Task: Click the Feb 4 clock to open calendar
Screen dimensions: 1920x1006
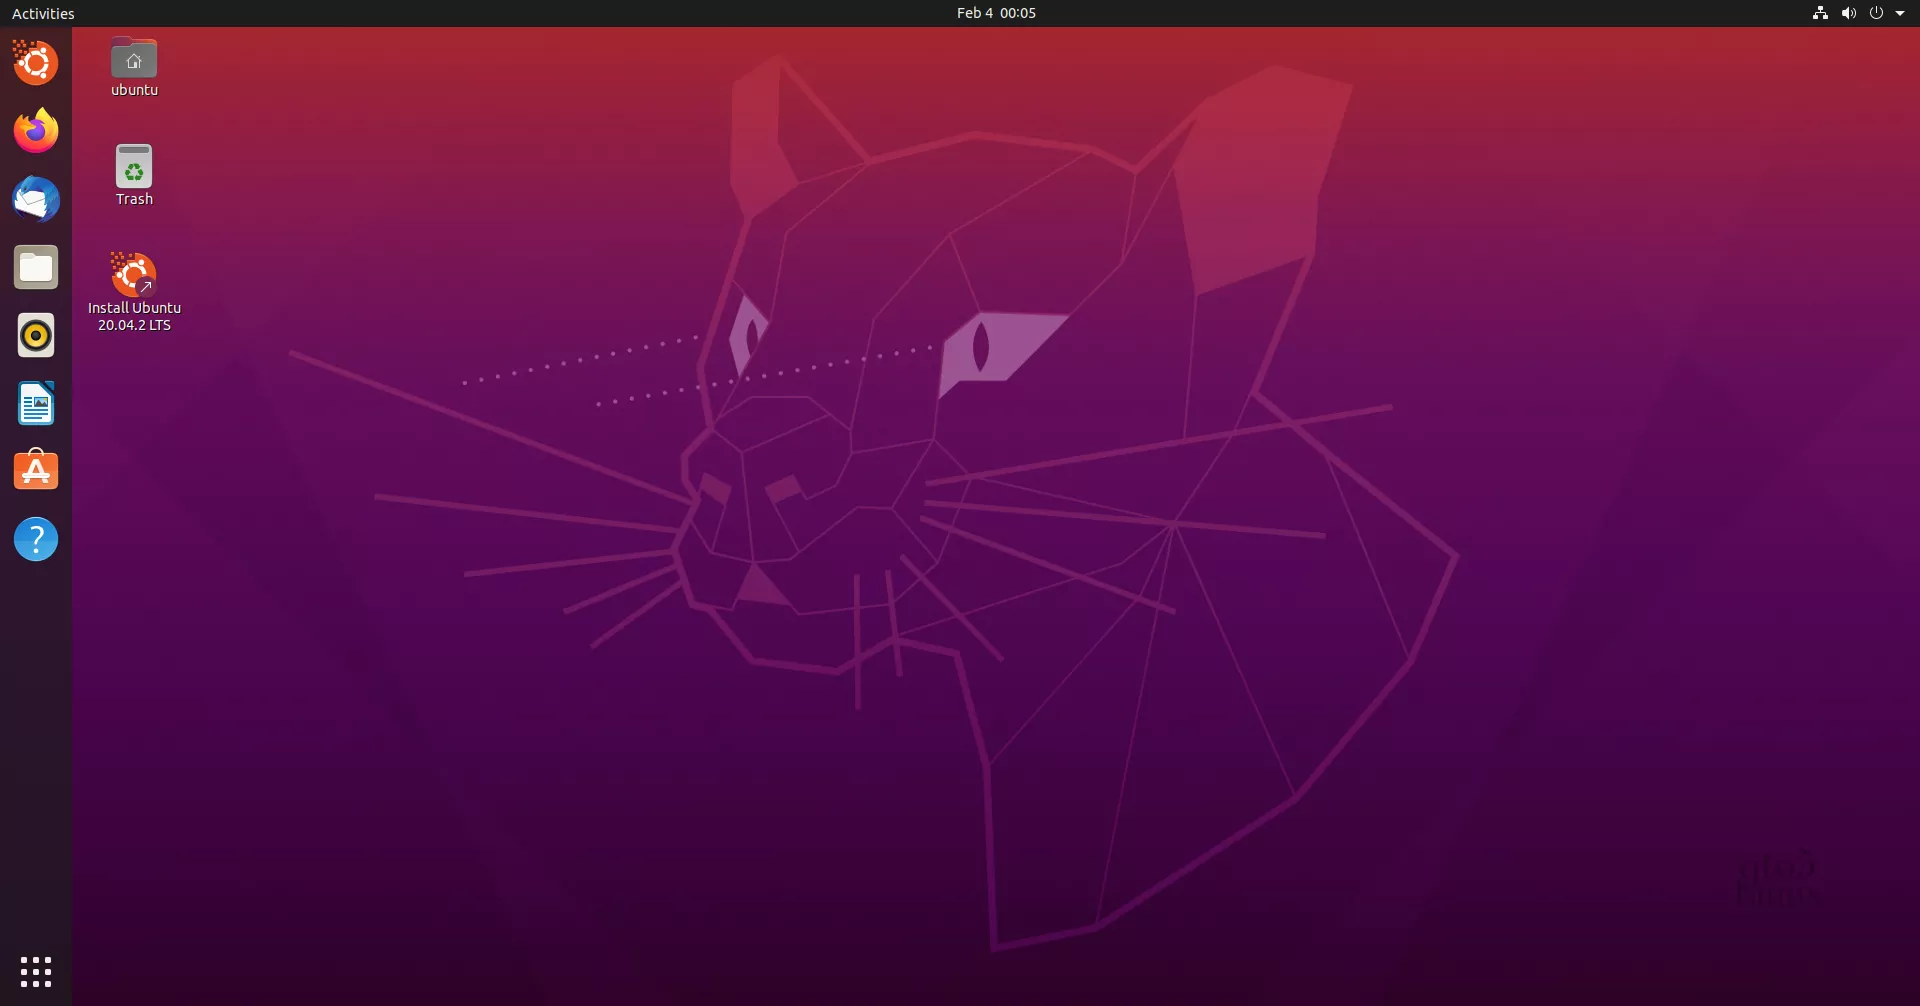Action: point(996,13)
